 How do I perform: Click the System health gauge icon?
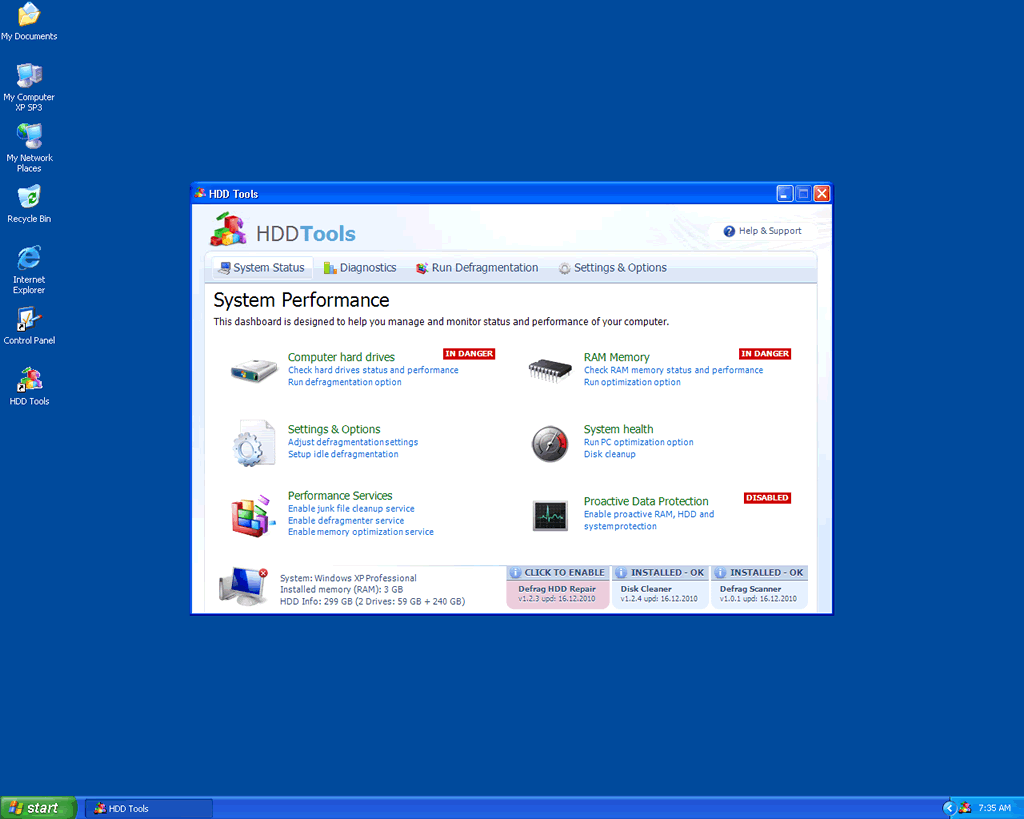pos(550,443)
